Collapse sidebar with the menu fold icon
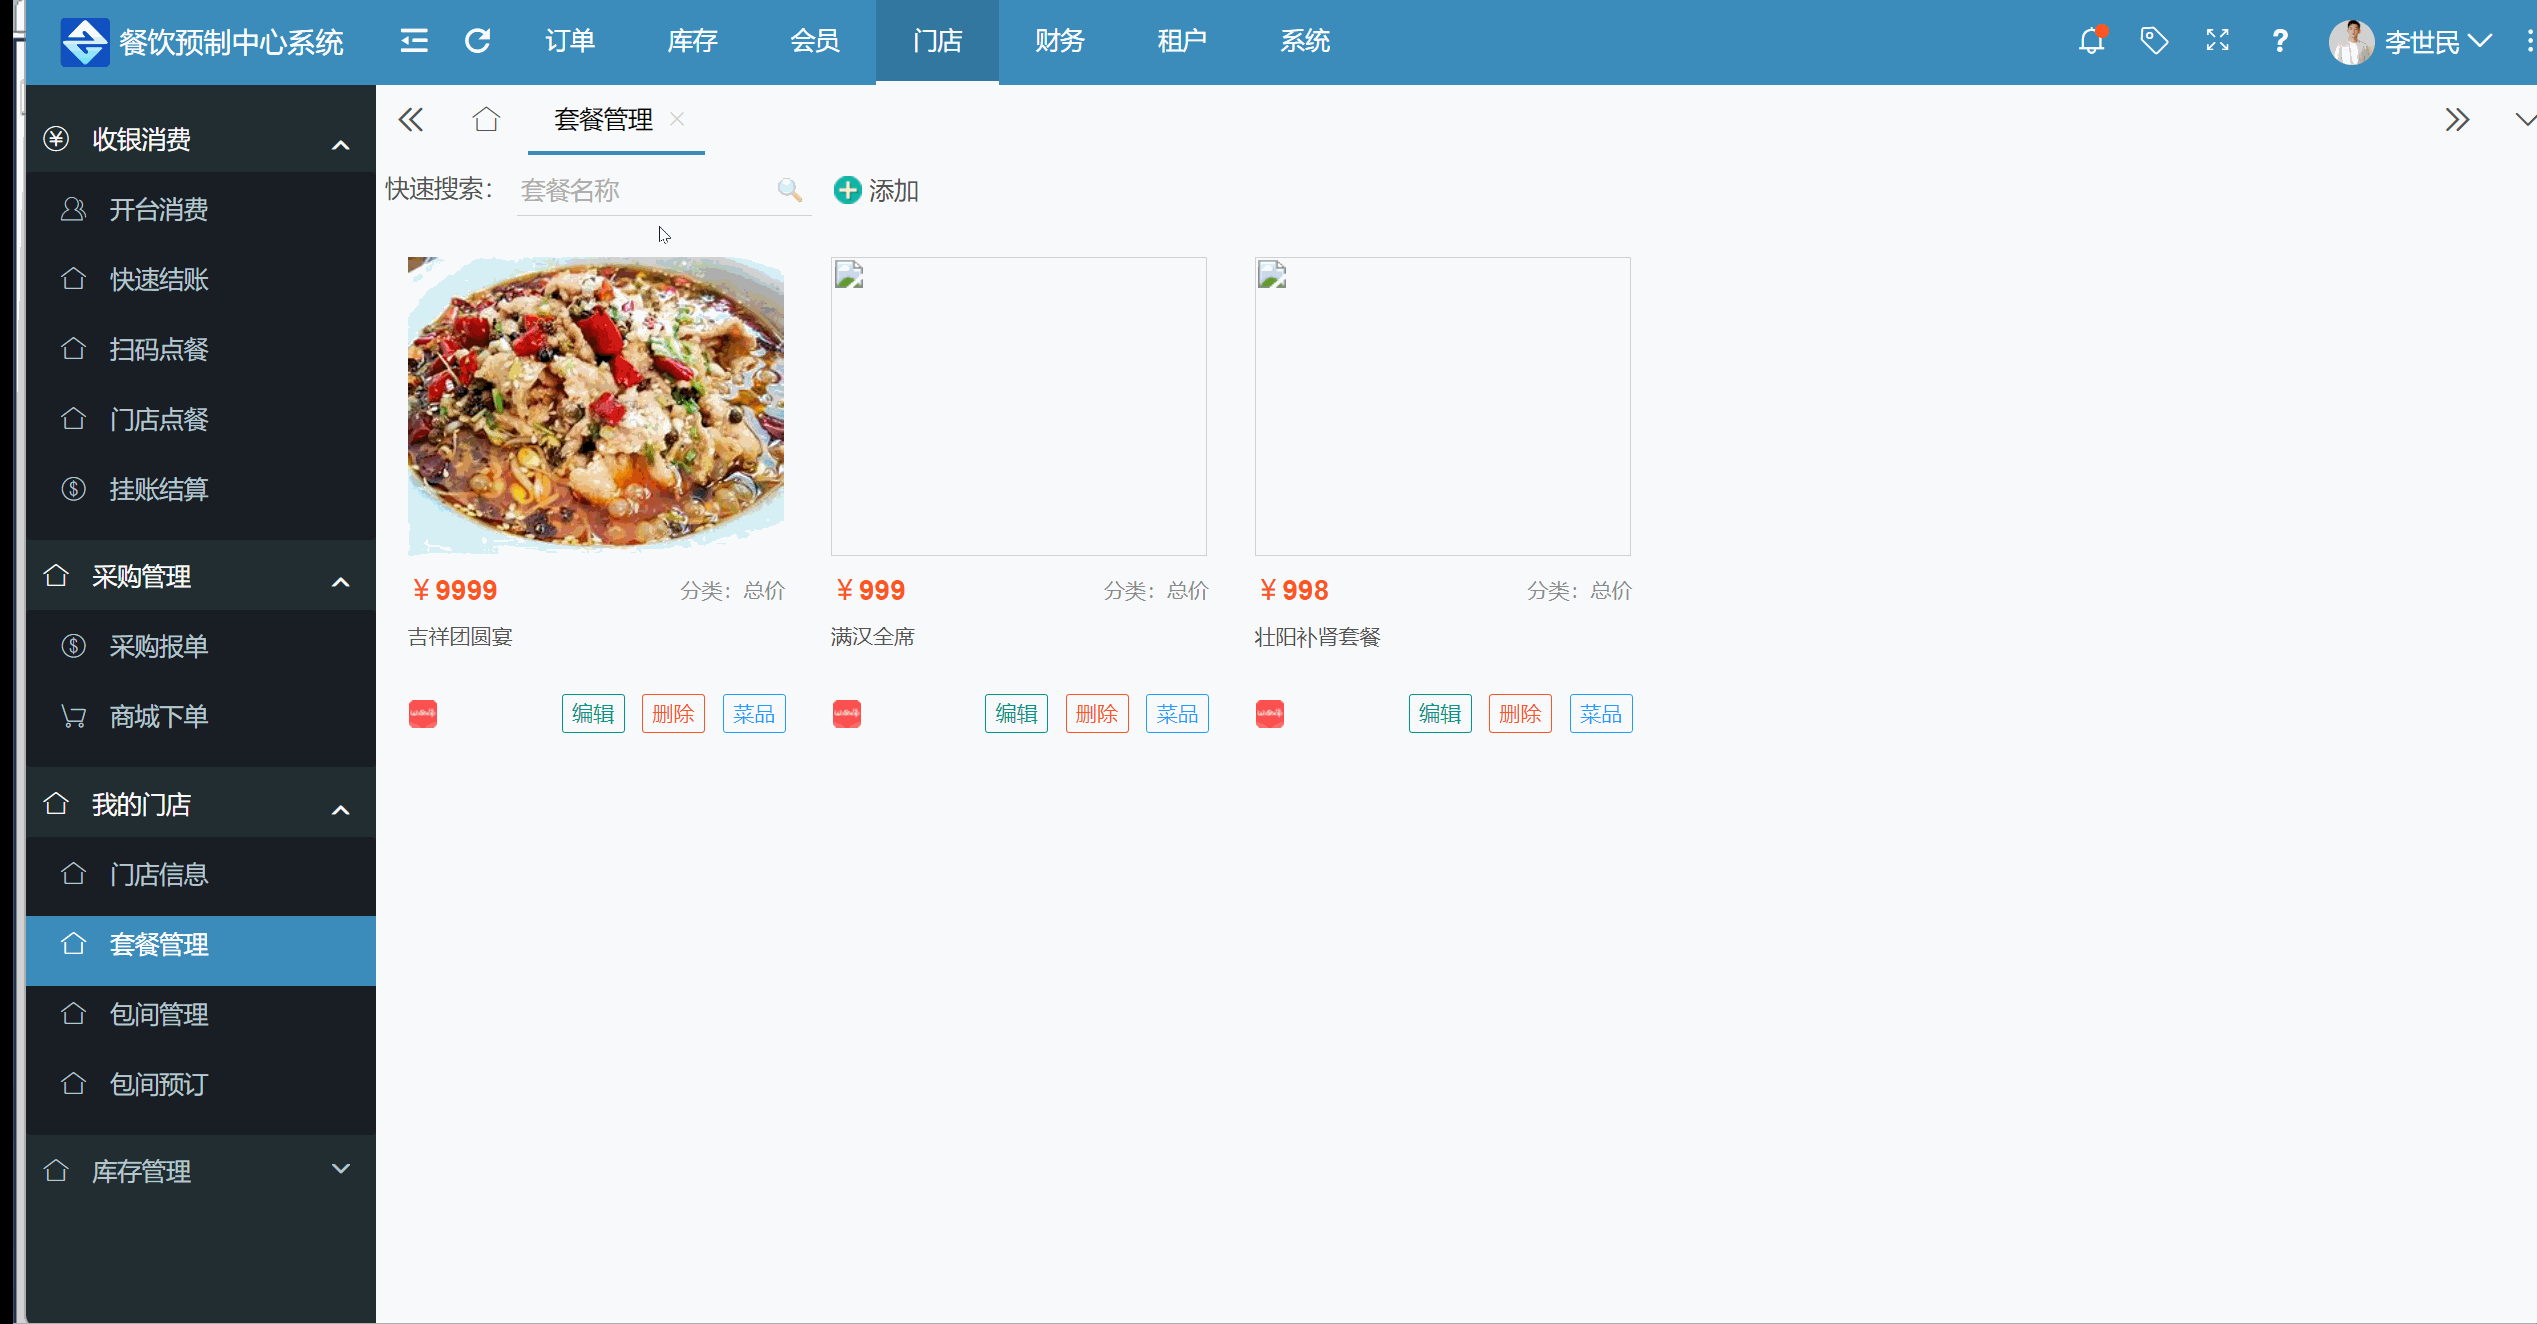 click(x=414, y=41)
